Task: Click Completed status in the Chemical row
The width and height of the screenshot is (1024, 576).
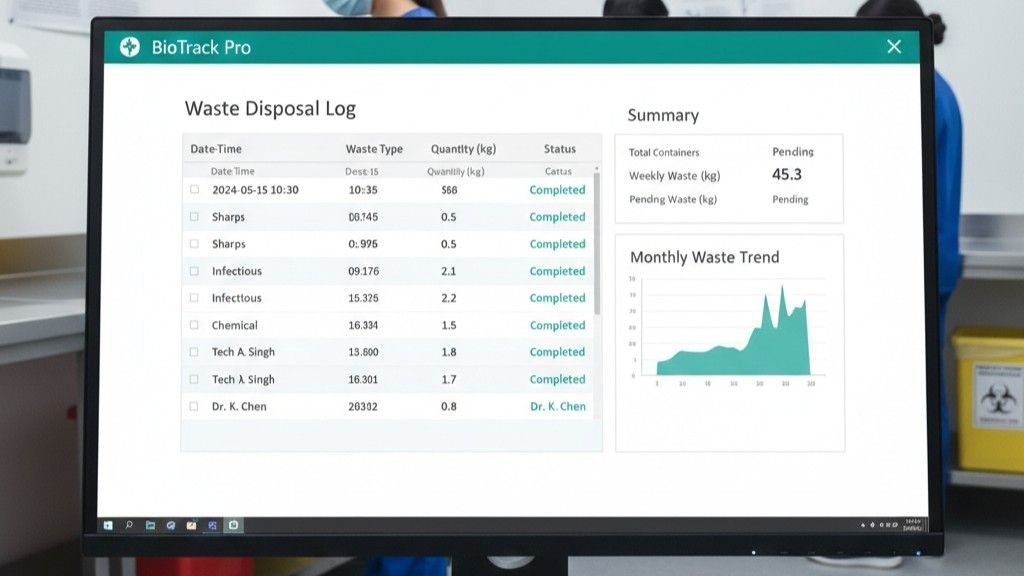Action: 557,325
